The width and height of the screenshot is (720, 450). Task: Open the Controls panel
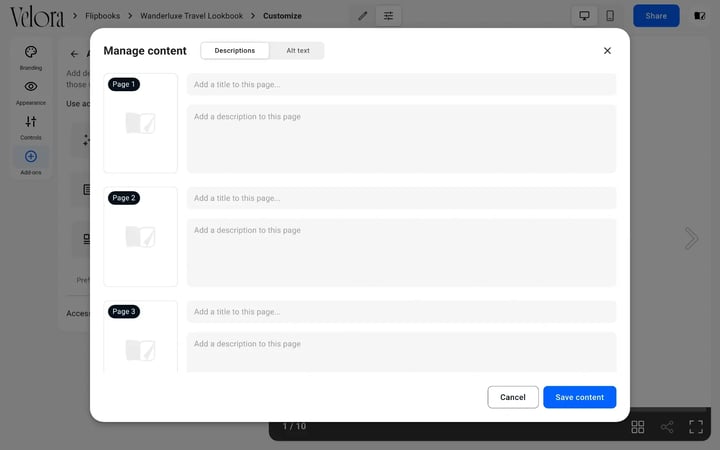[31, 128]
